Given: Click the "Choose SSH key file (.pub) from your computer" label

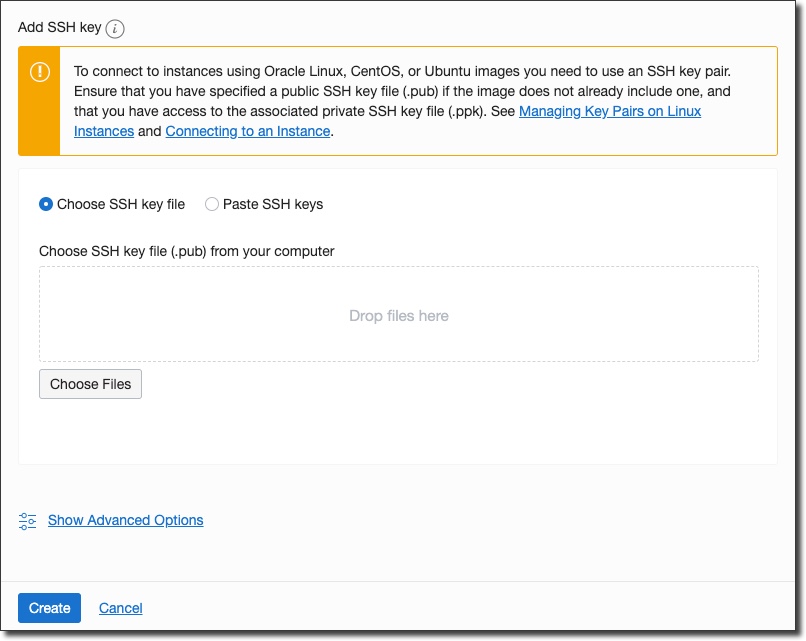Looking at the screenshot, I should coord(186,251).
